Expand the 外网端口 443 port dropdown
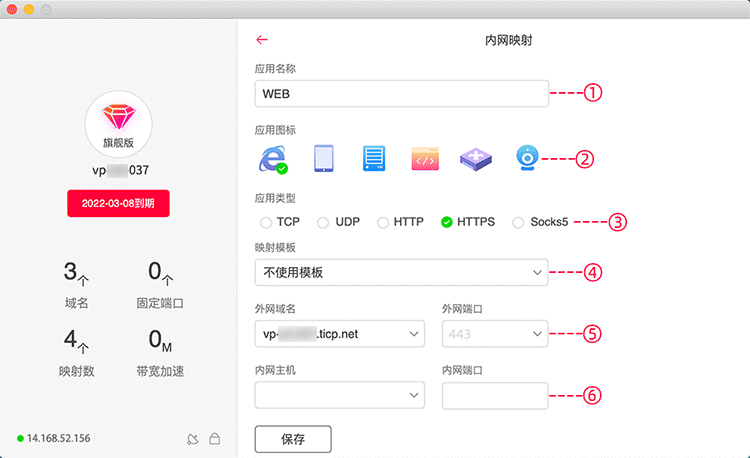Screen dimensions: 750x458 [495, 334]
